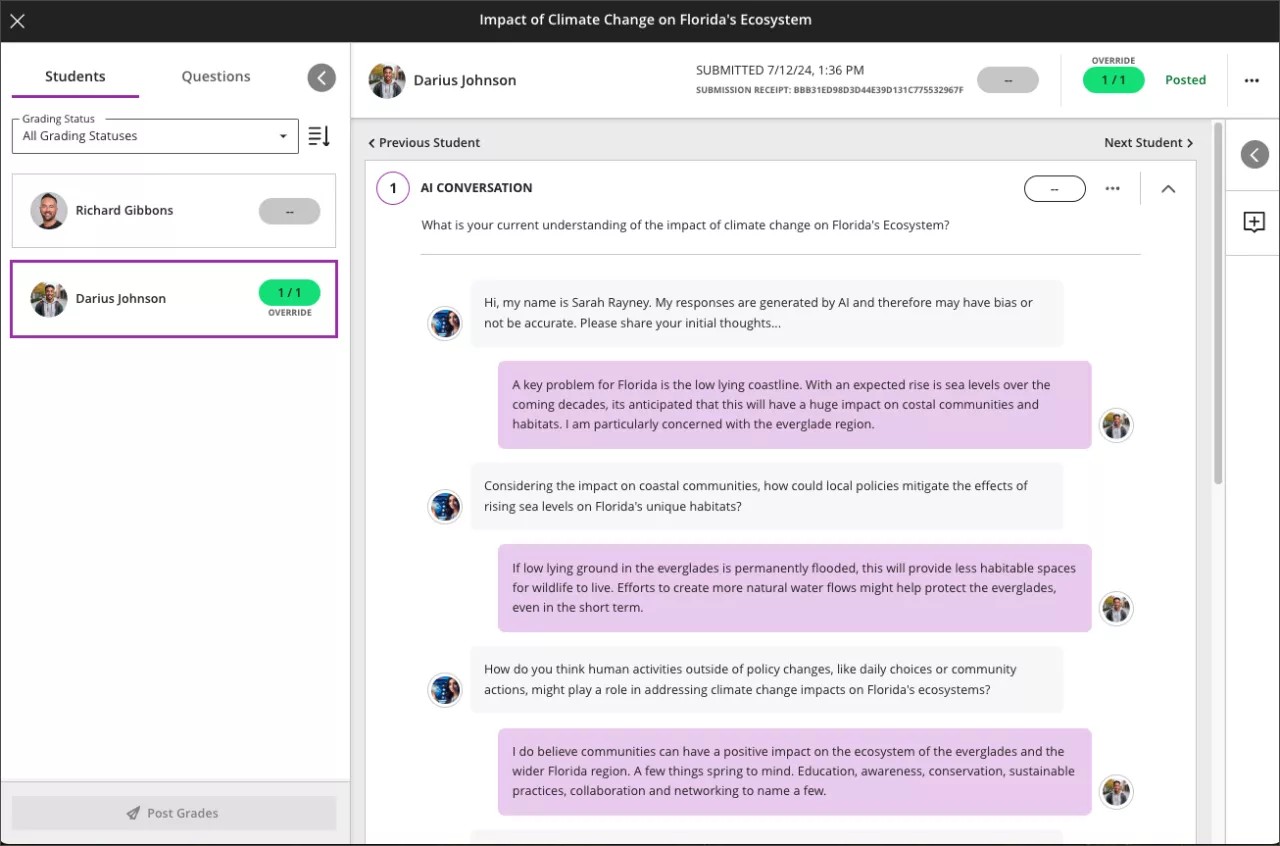Image resolution: width=1280 pixels, height=846 pixels.
Task: Switch to the Questions tab
Action: (x=215, y=76)
